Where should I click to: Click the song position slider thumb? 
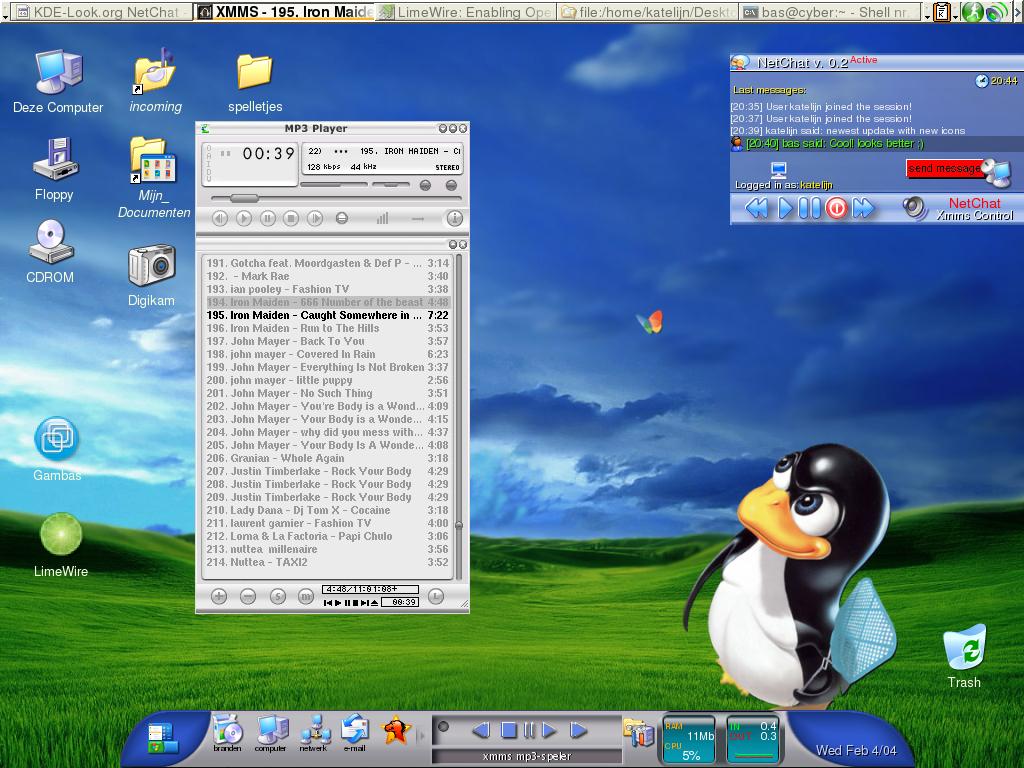tap(244, 198)
